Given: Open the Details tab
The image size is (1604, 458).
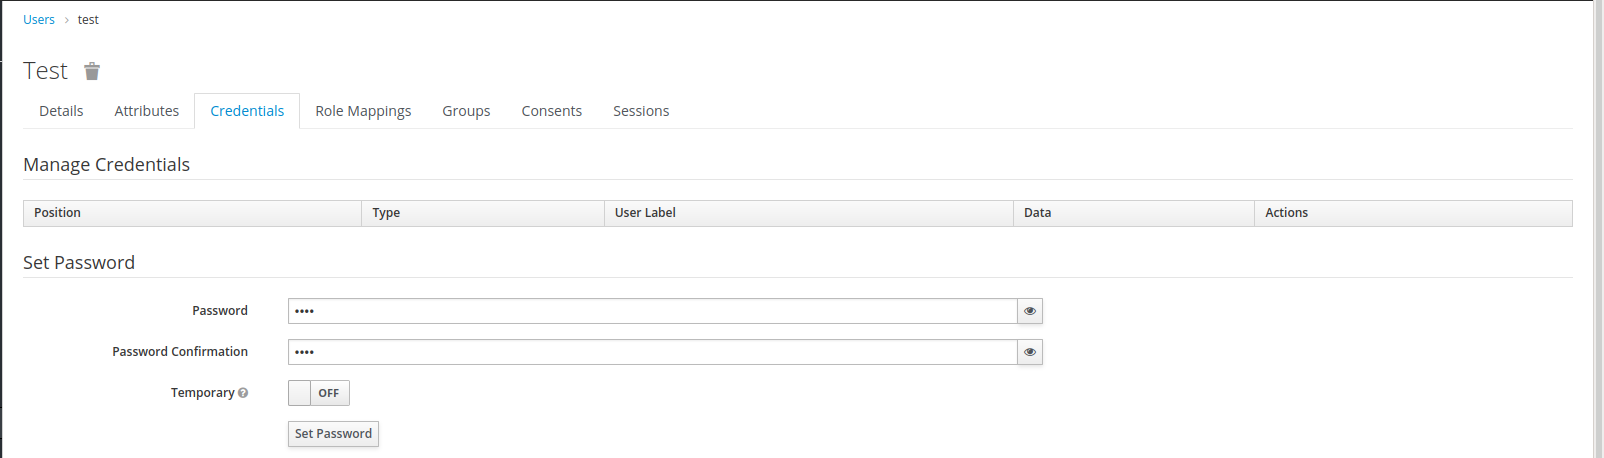Looking at the screenshot, I should pyautogui.click(x=61, y=111).
